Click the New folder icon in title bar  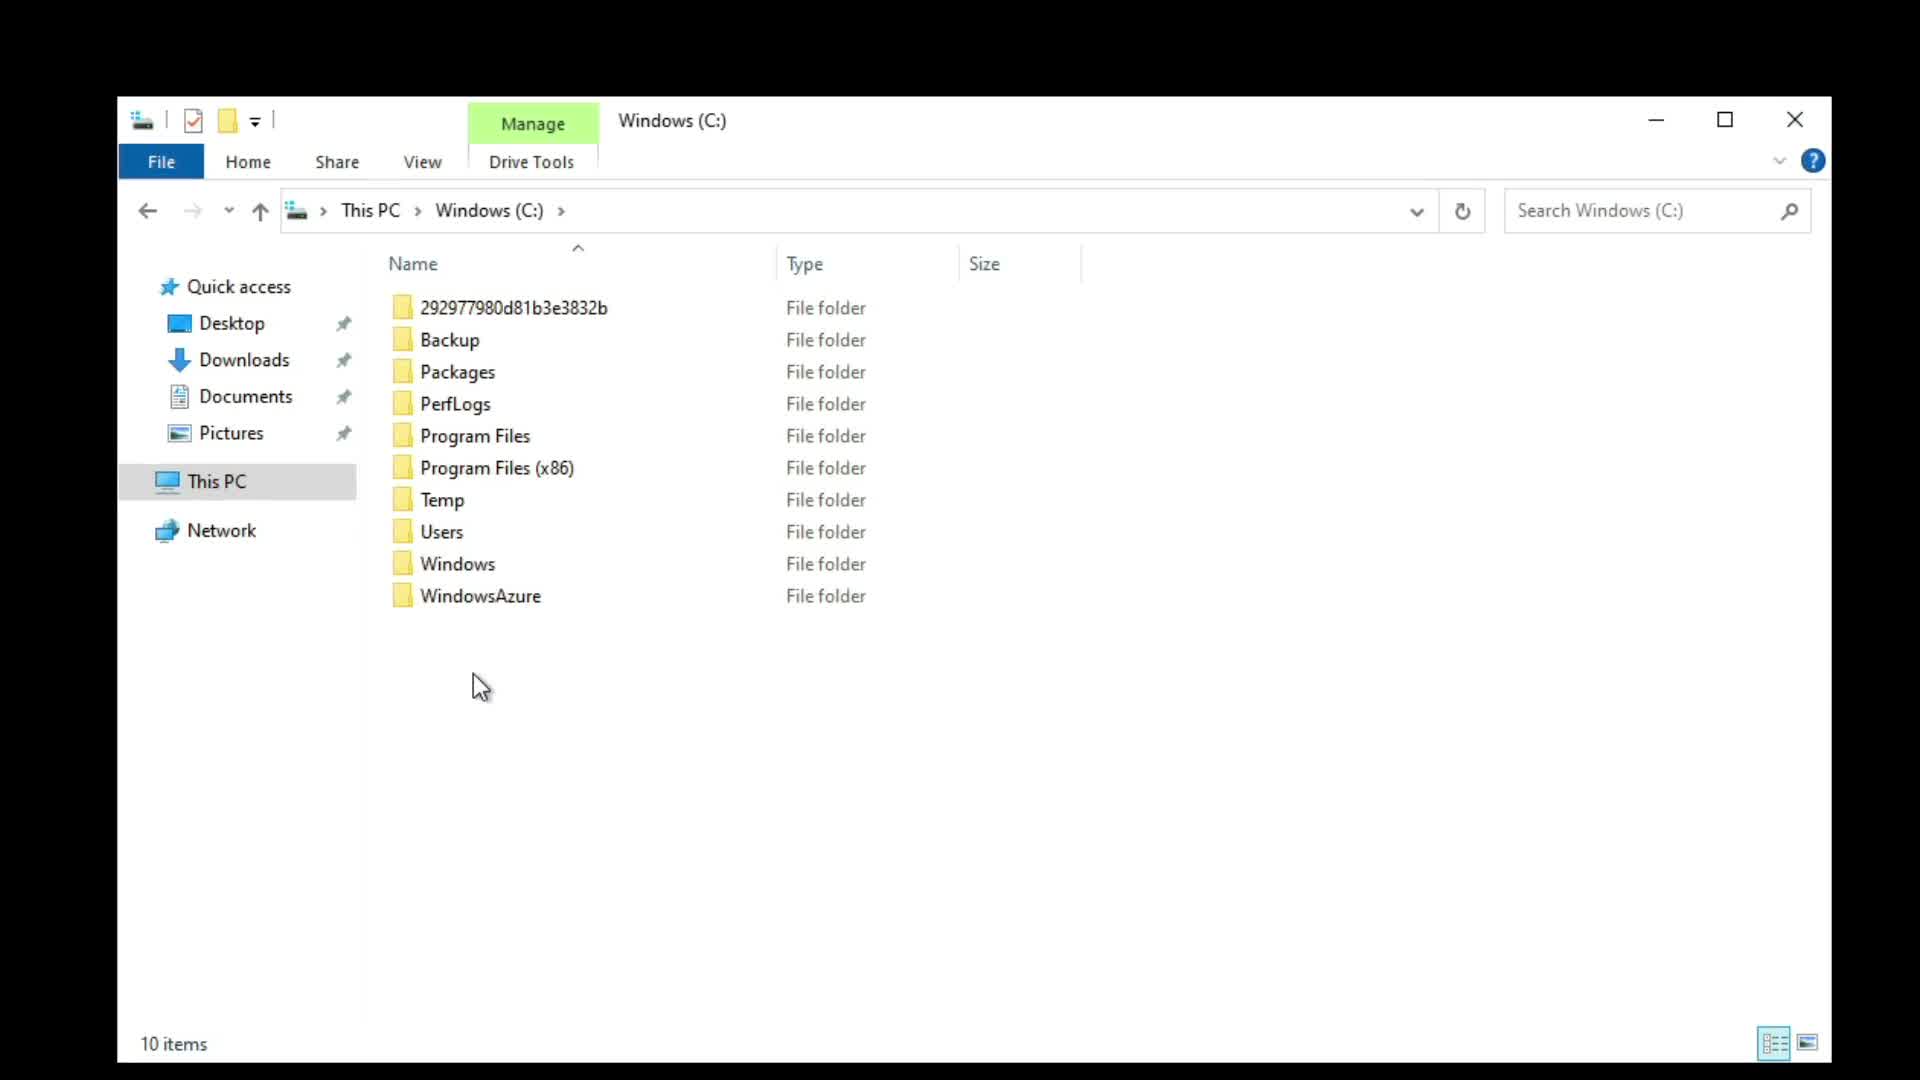pos(227,121)
